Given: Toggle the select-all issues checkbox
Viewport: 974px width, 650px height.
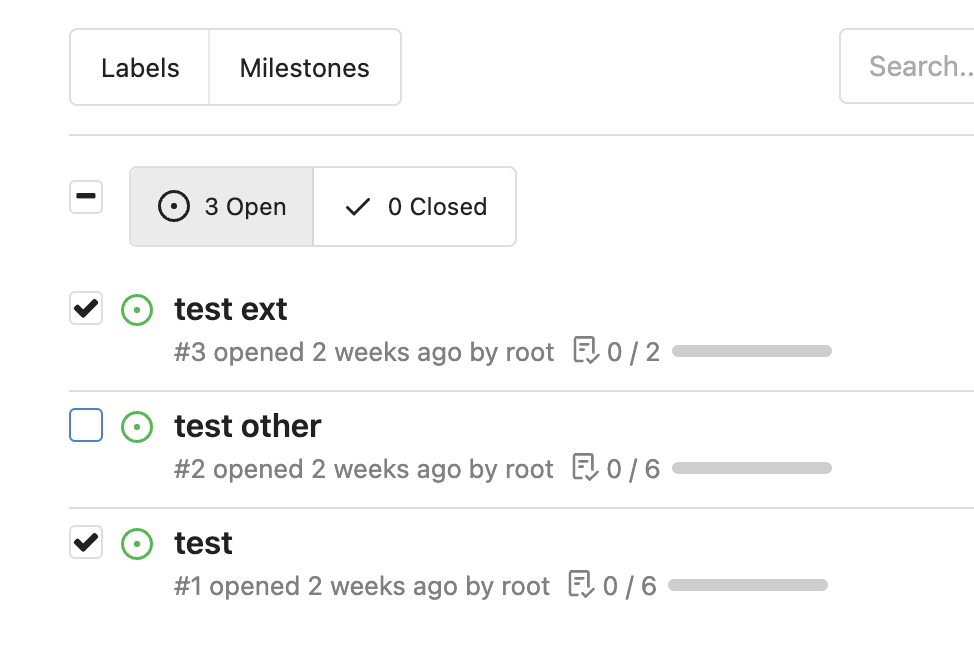Looking at the screenshot, I should click(x=86, y=197).
